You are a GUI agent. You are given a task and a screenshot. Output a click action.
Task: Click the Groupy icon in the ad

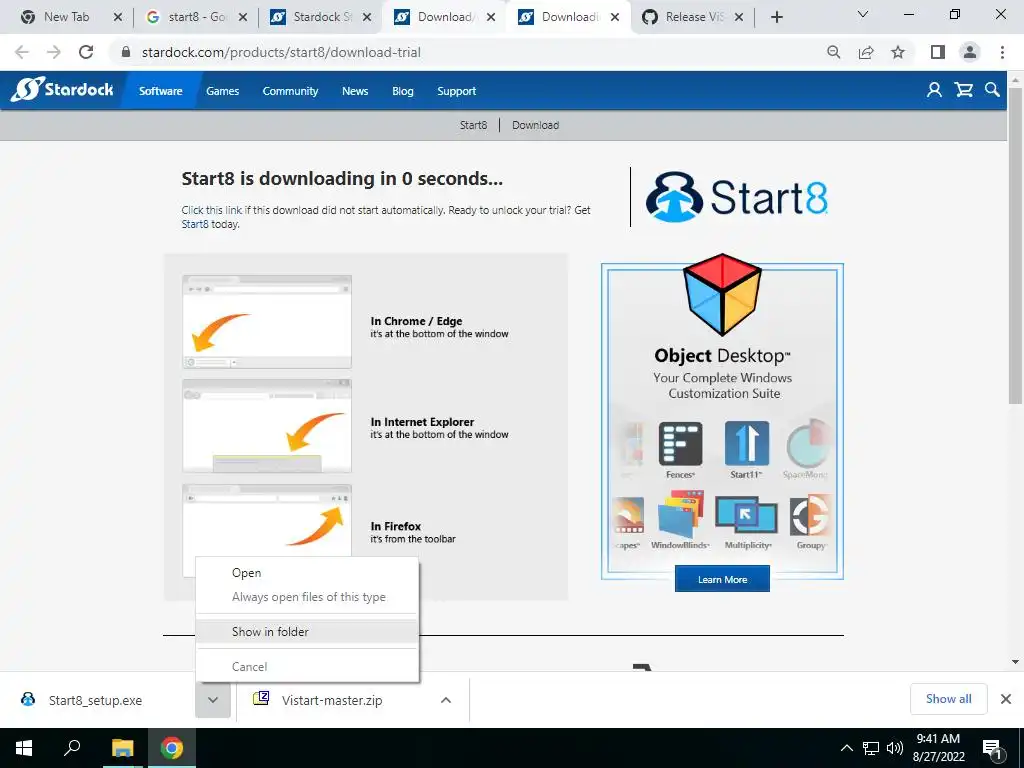810,515
